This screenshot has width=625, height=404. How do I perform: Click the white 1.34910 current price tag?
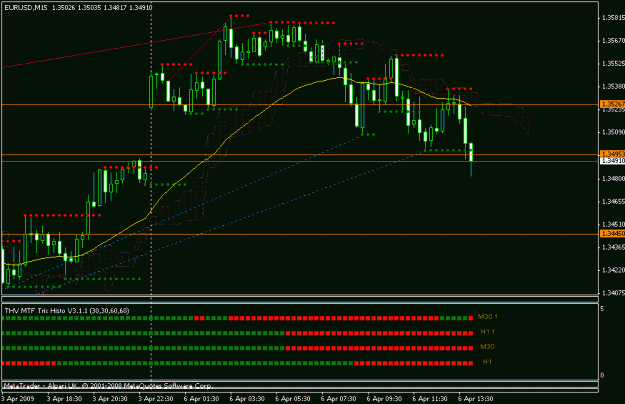coord(613,161)
